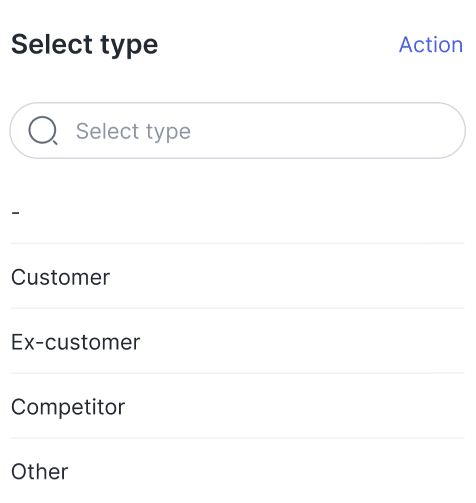Image resolution: width=476 pixels, height=503 pixels.
Task: Select Competitor as the type
Action: (238, 406)
